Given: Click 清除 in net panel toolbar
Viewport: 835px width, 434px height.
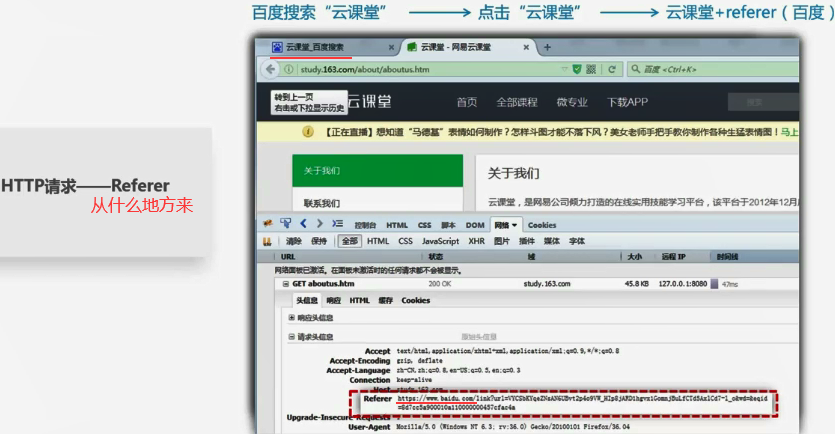Looking at the screenshot, I should (294, 241).
